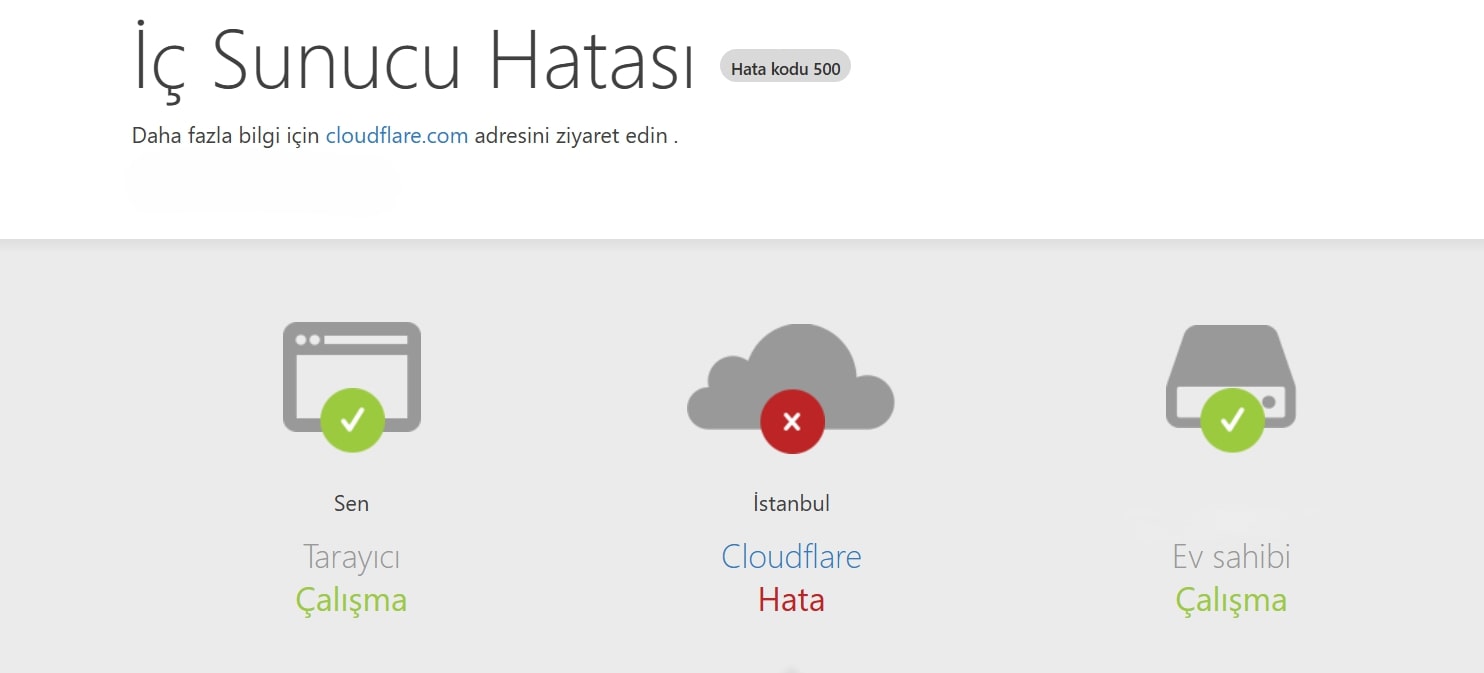Click the Ev sahibi label text

click(x=1230, y=556)
